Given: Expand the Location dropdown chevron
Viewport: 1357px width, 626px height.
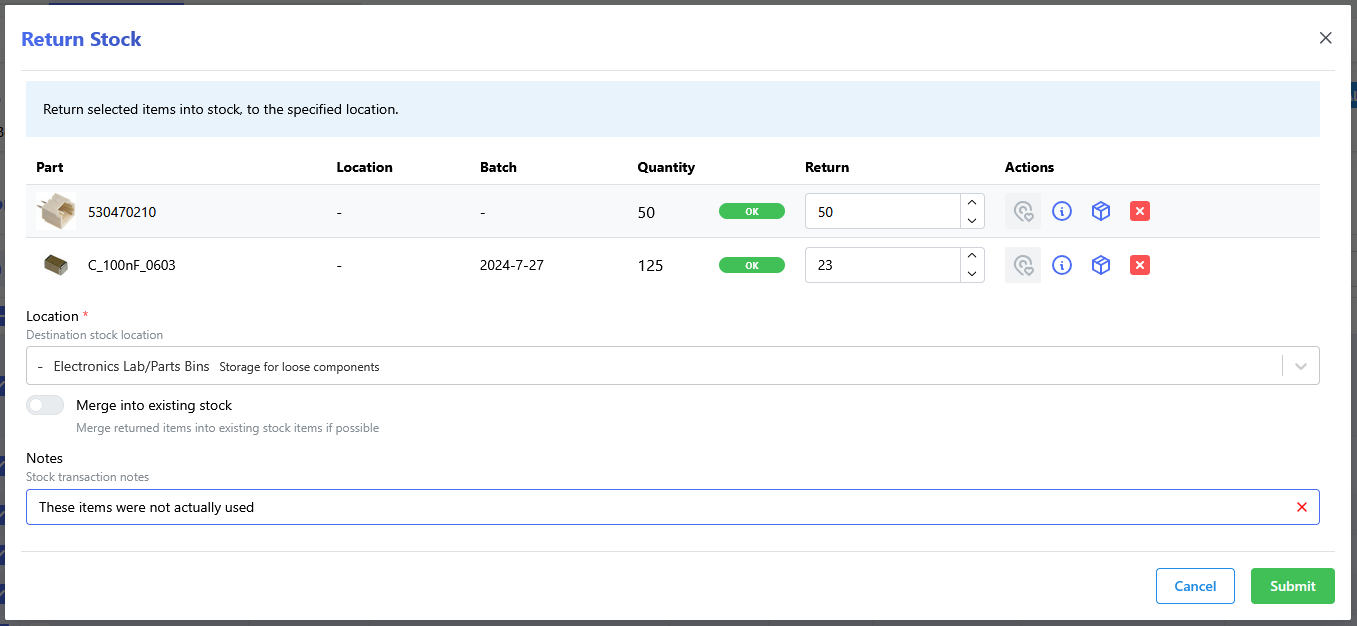Looking at the screenshot, I should point(1300,366).
